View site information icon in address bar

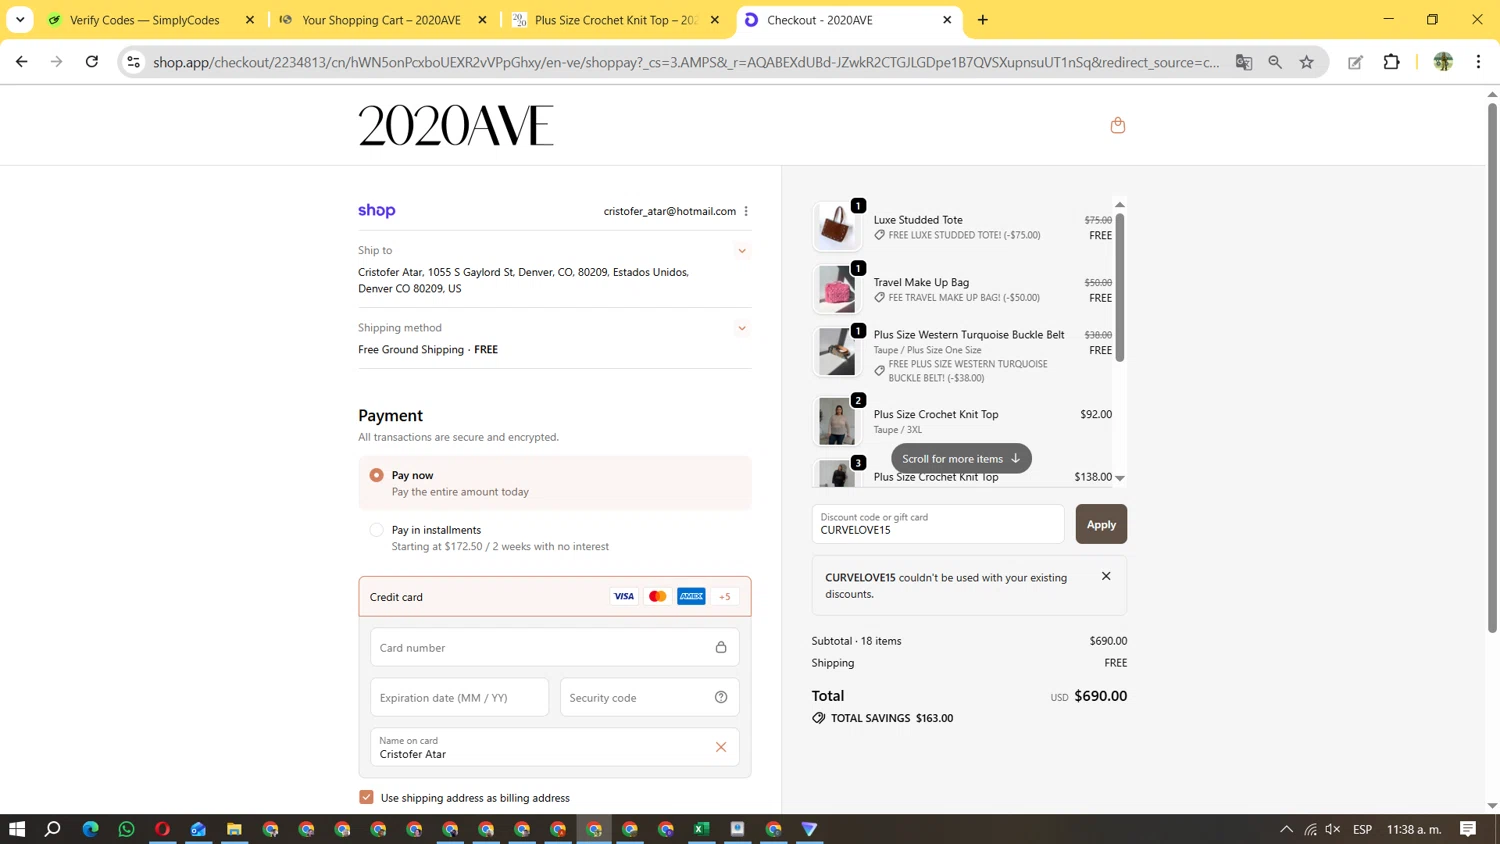[x=133, y=62]
